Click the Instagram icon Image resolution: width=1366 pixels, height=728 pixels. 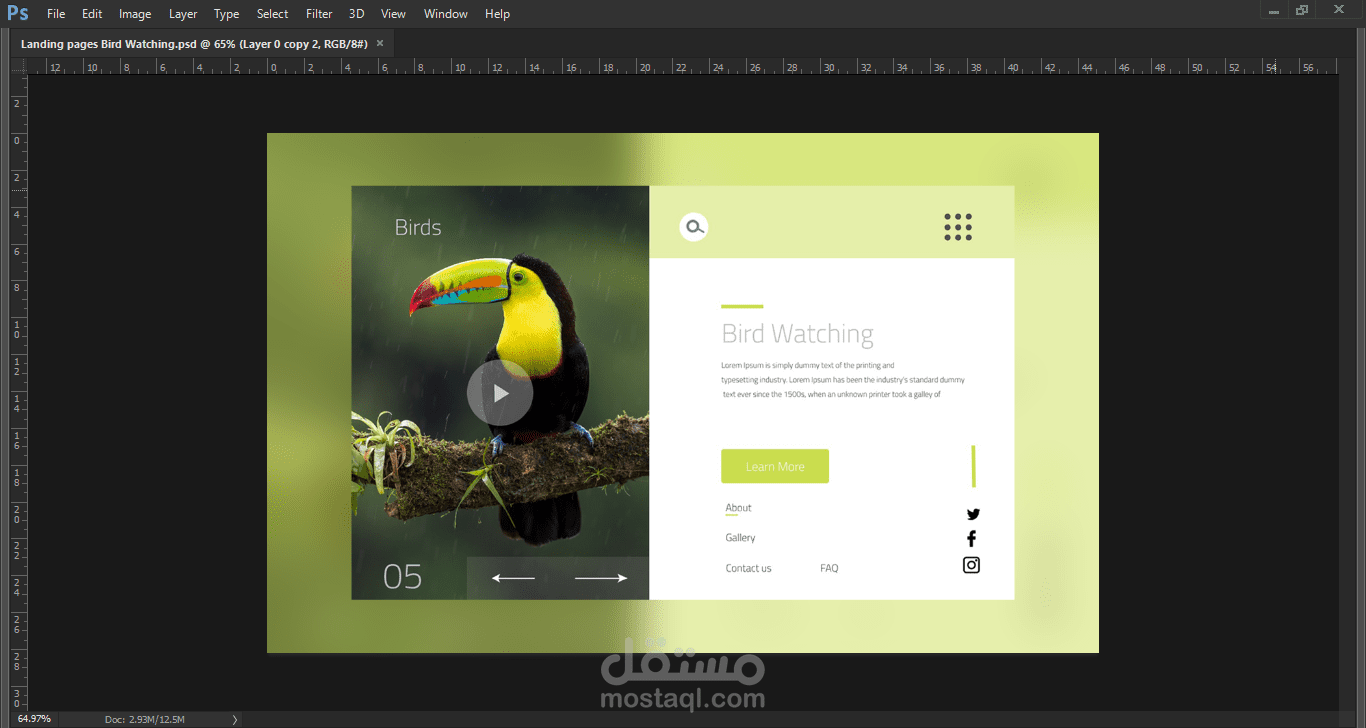971,565
